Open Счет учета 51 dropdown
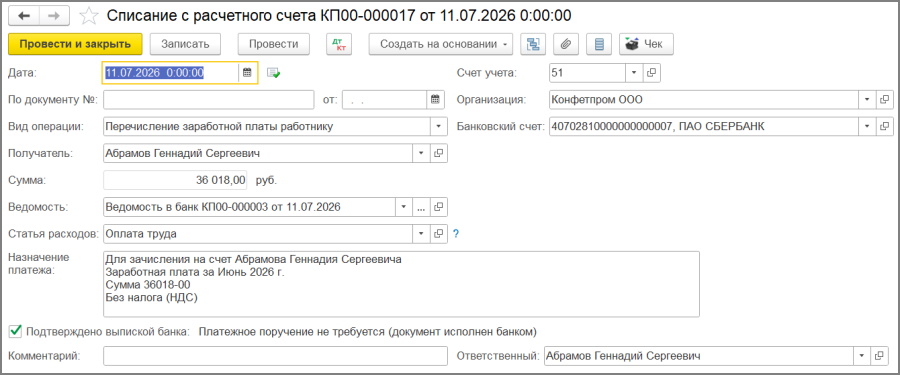This screenshot has height=375, width=900. (634, 73)
